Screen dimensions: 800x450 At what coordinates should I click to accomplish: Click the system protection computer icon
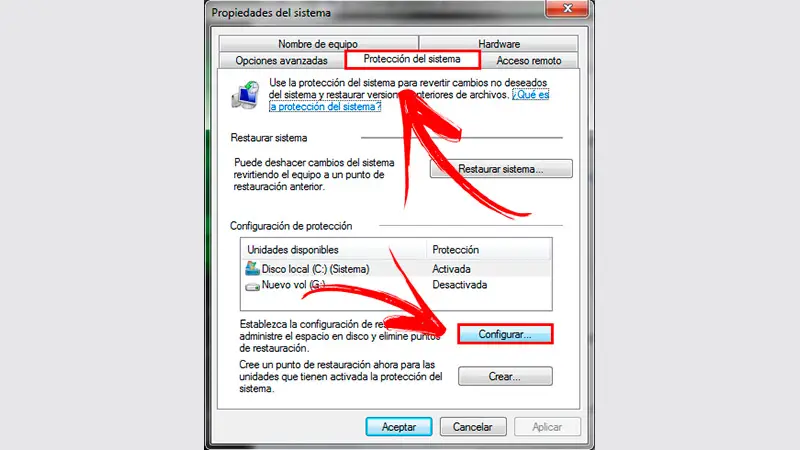click(246, 95)
